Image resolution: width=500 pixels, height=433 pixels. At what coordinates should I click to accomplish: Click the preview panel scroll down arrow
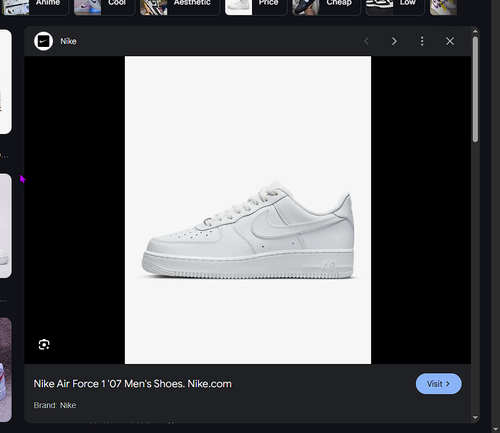coord(475,417)
